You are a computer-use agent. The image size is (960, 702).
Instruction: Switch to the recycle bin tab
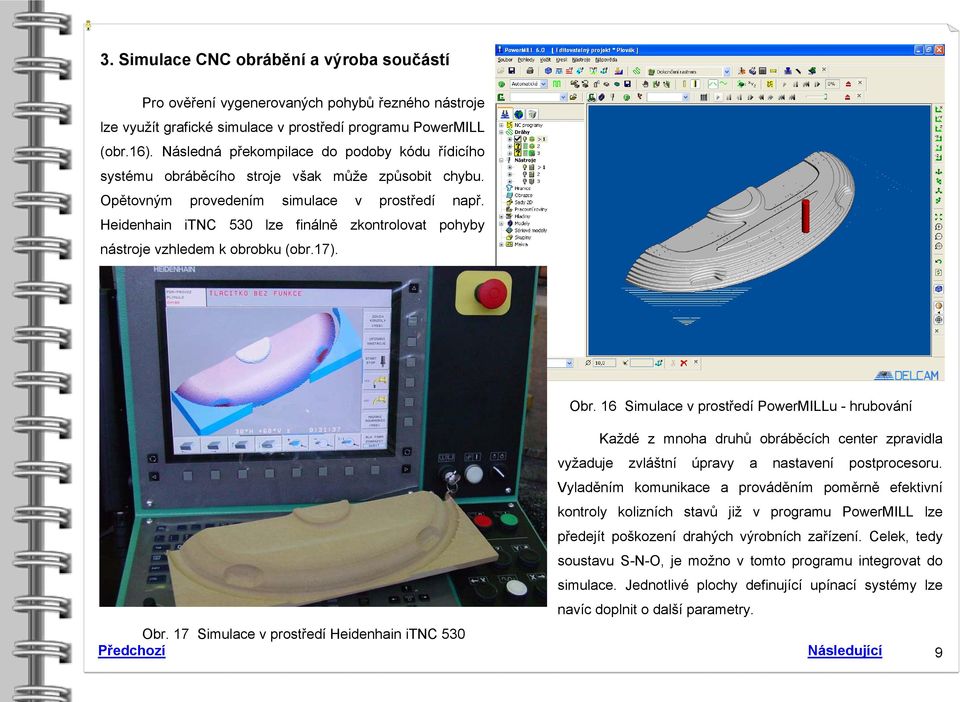[532, 114]
